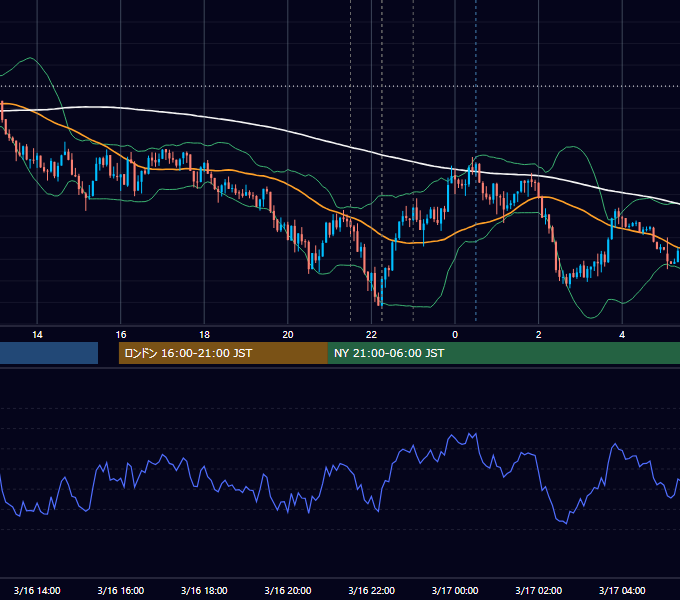
Task: Click the 3/16 18:00 date label
Action: pyautogui.click(x=204, y=590)
